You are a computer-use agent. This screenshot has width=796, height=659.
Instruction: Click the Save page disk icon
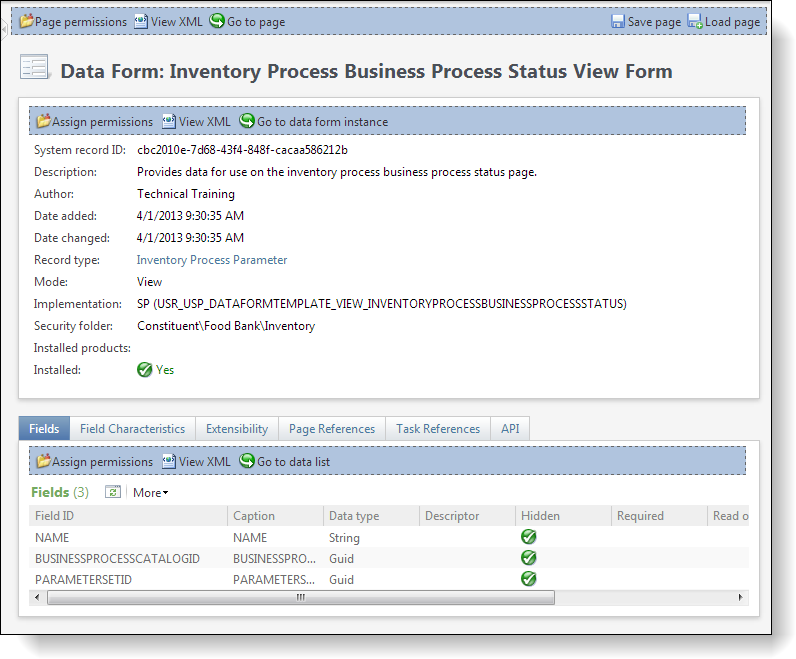coord(618,22)
